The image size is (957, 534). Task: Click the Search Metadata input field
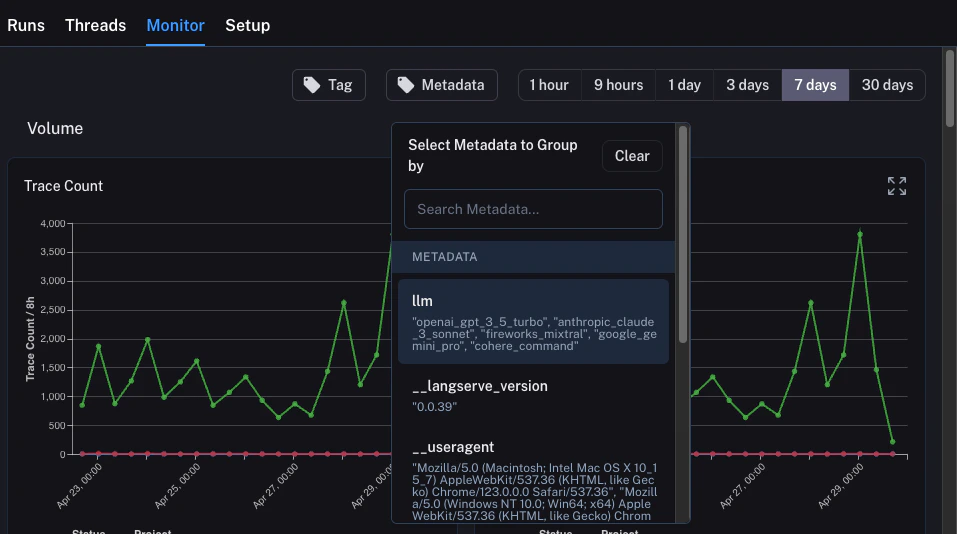tap(533, 209)
